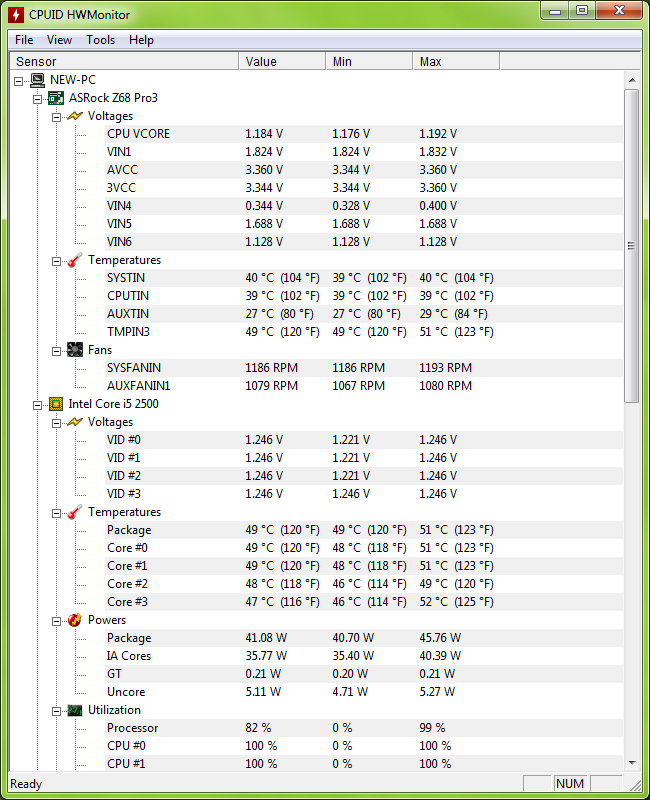Select the Processor utilization row
Image resolution: width=650 pixels, height=800 pixels.
[x=364, y=728]
